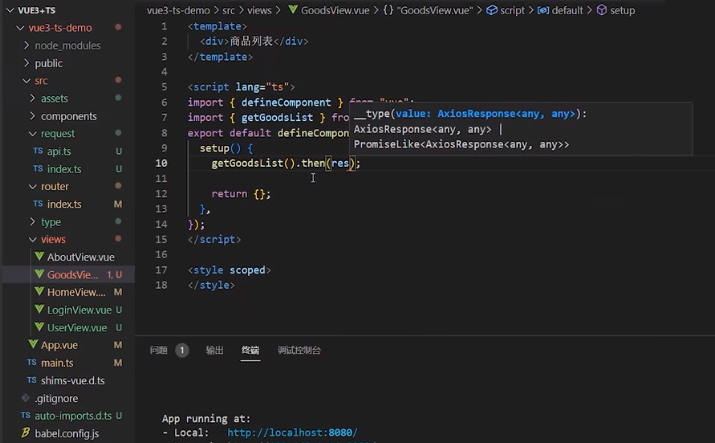
Task: Select views breadcrumb segment
Action: coord(259,10)
